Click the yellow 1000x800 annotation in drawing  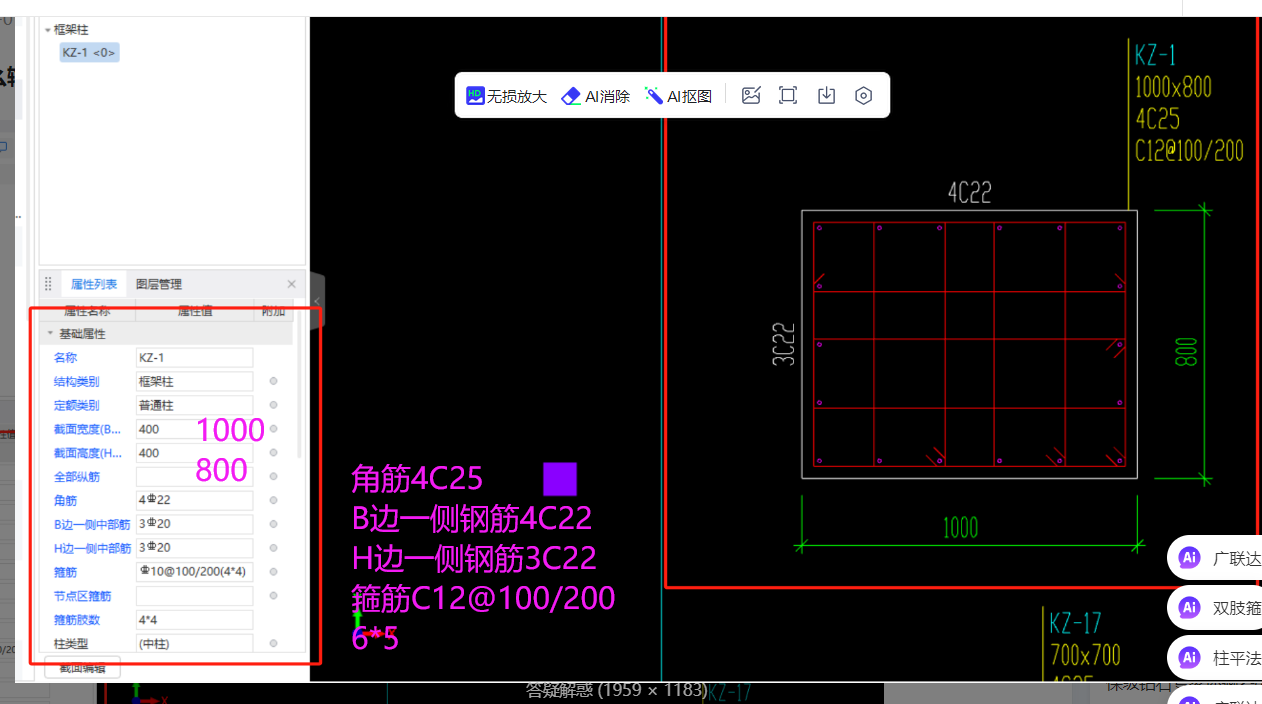pyautogui.click(x=1173, y=87)
